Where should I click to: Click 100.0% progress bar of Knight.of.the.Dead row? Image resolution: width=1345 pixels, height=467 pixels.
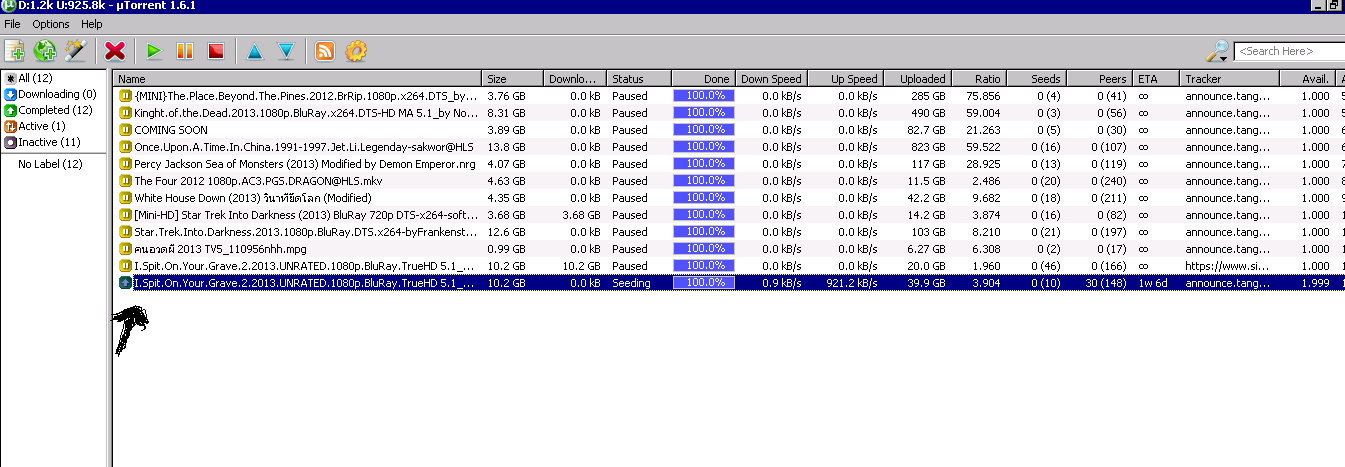click(703, 113)
